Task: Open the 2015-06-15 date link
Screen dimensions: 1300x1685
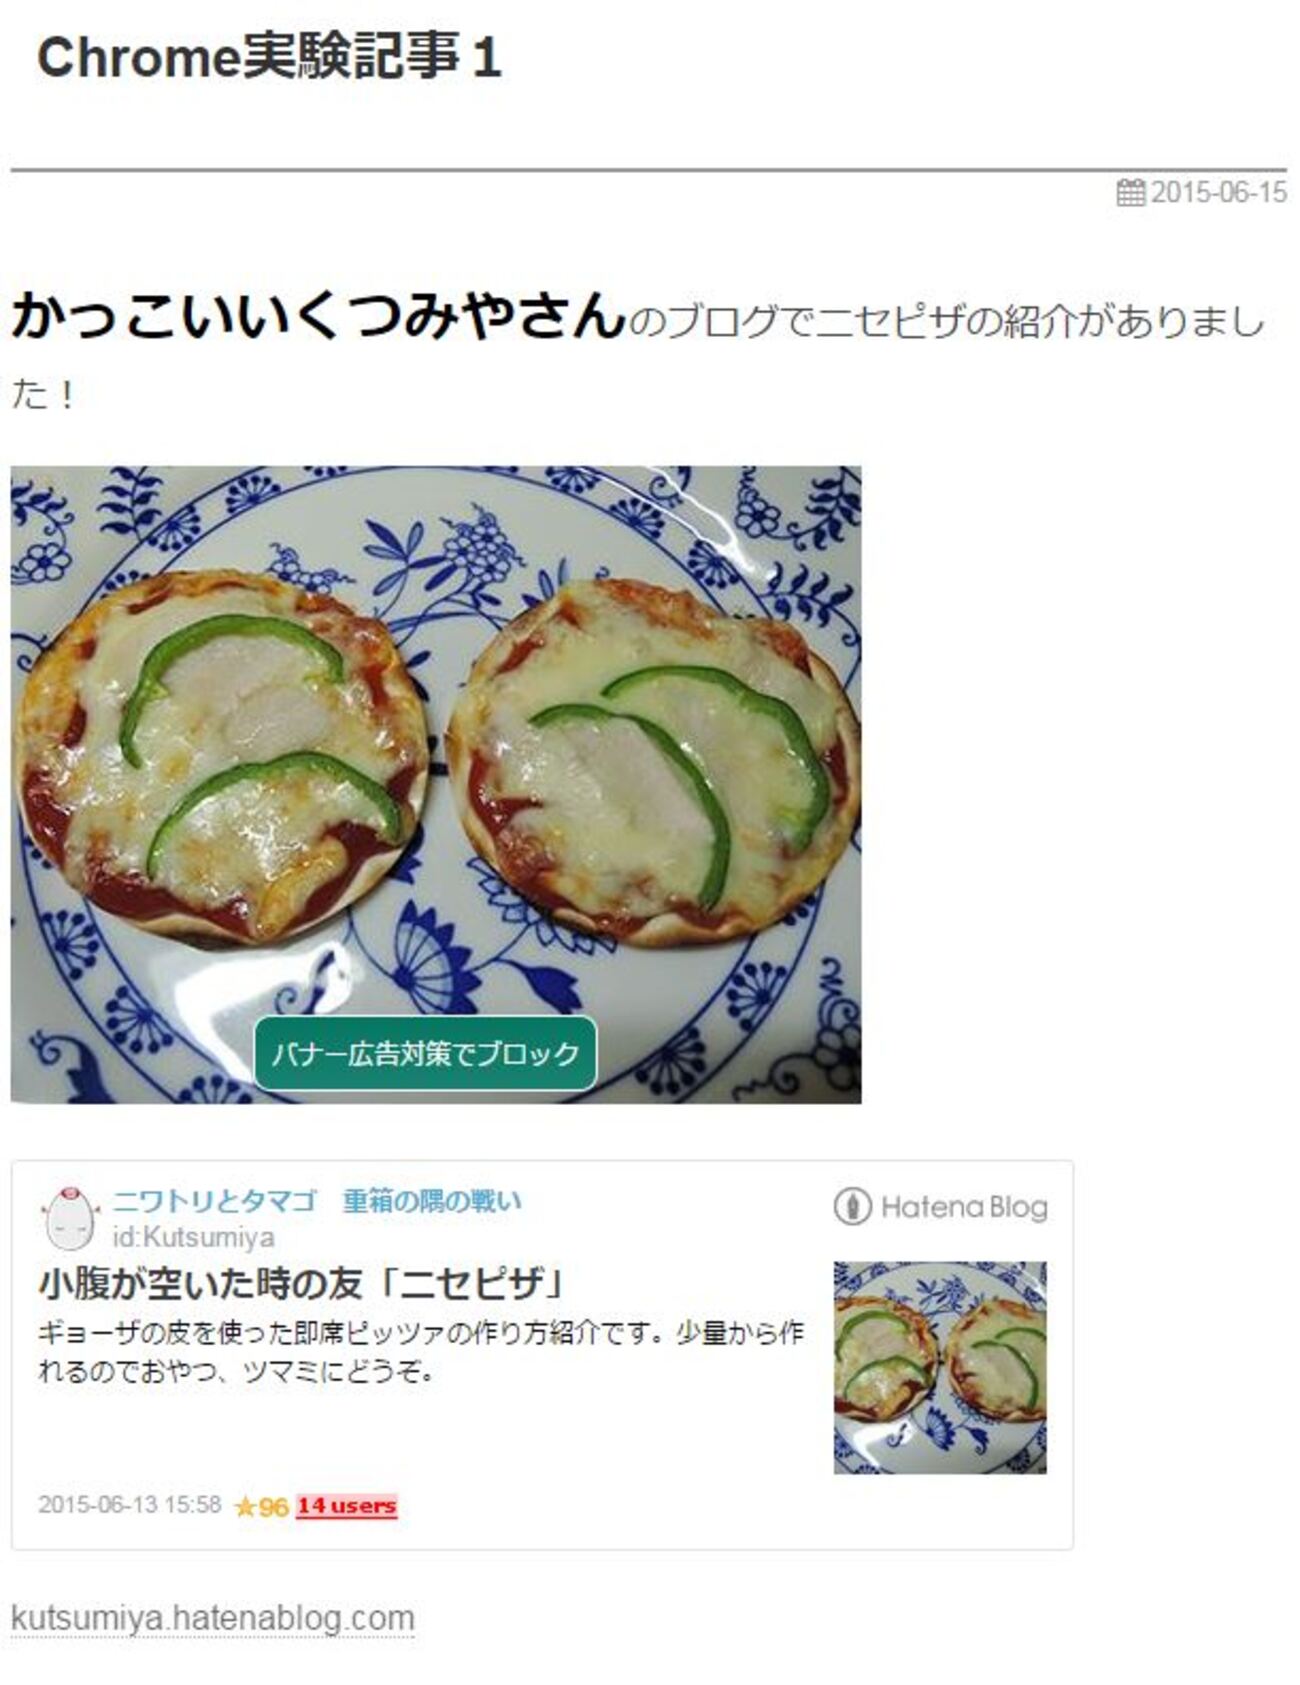Action: 1218,192
